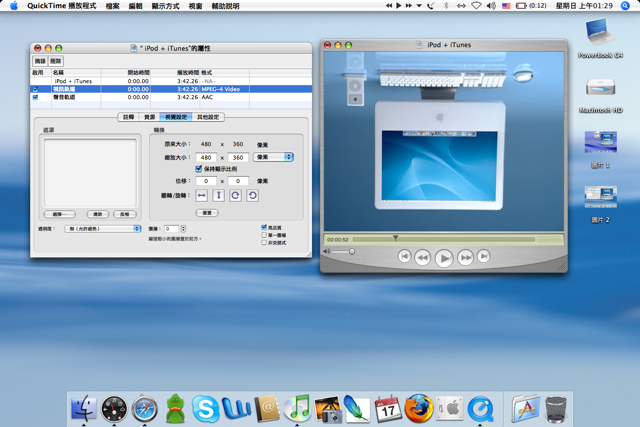Open the 編輯 menu

pos(136,6)
